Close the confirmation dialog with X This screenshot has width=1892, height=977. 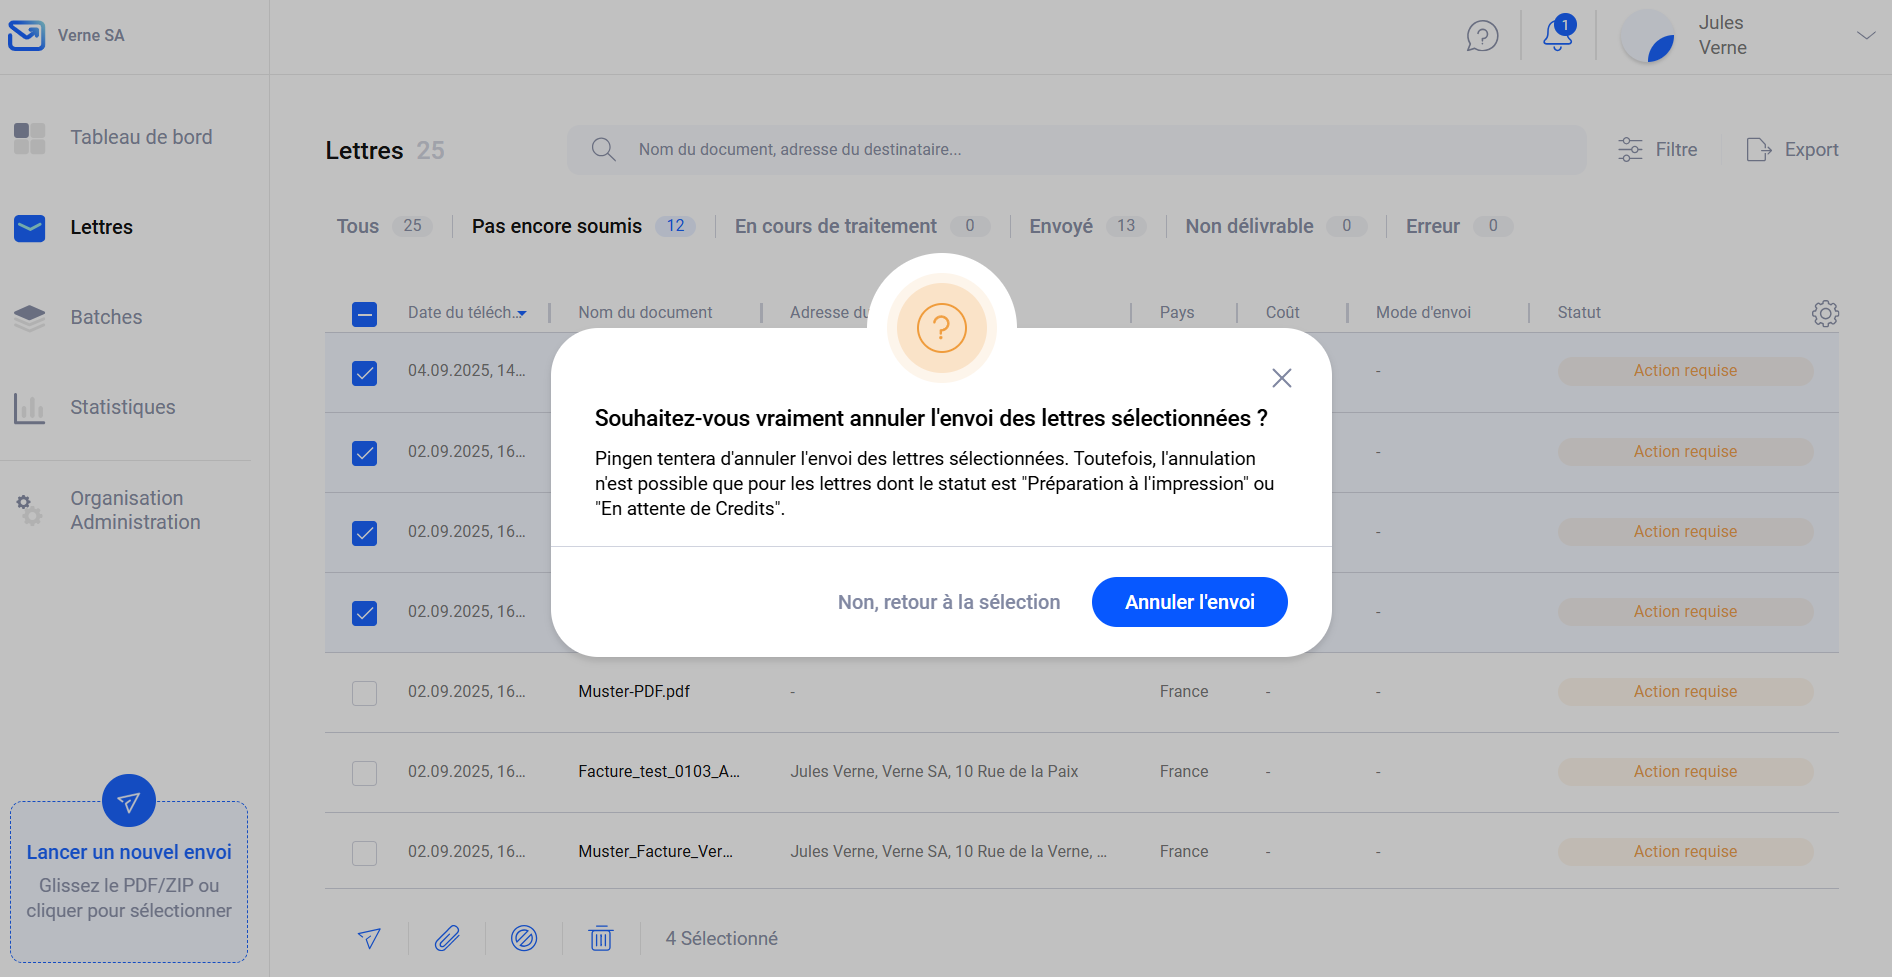click(x=1281, y=378)
